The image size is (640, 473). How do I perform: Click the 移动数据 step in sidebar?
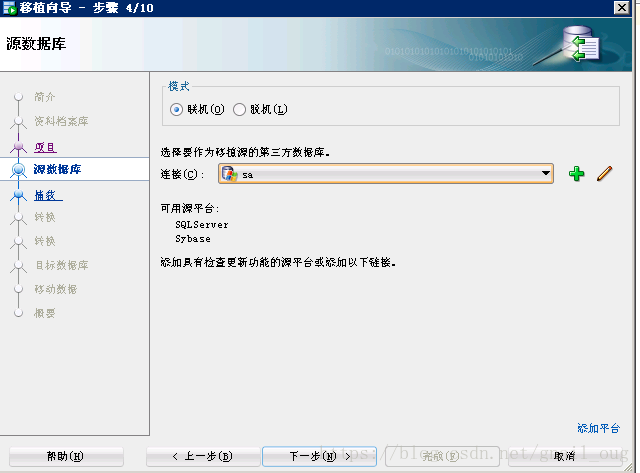pos(56,289)
